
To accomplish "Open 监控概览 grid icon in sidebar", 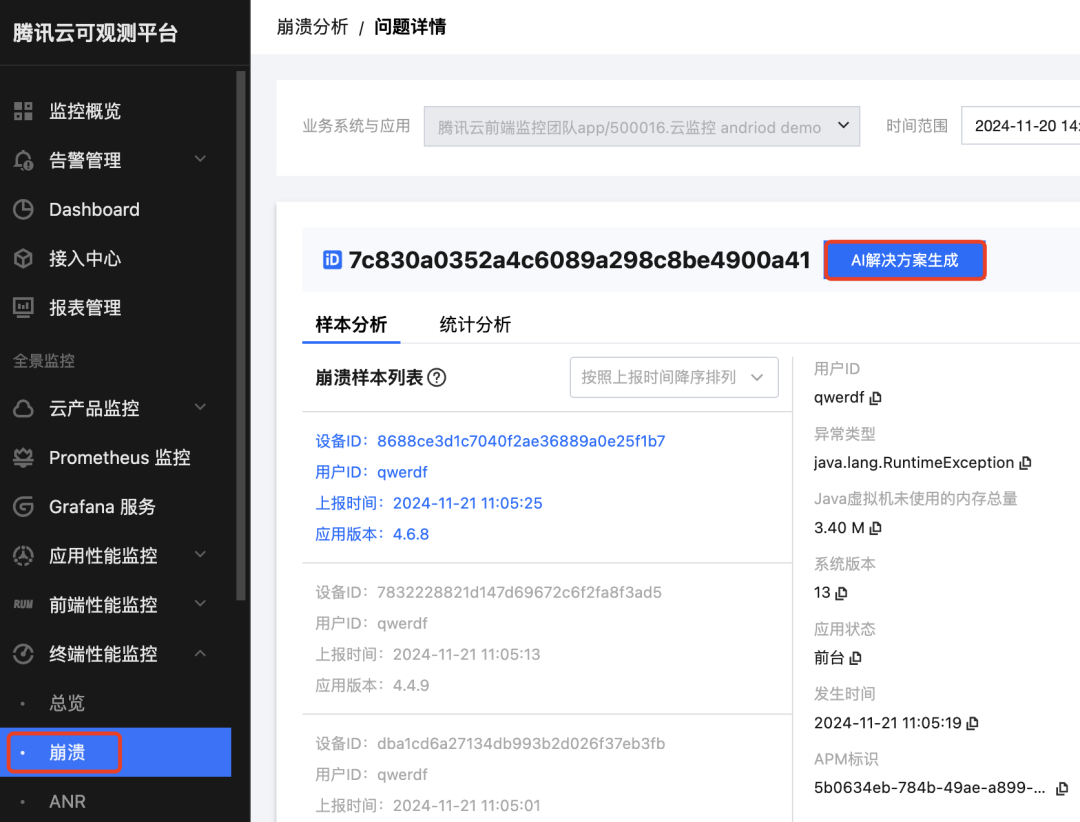I will pos(23,111).
